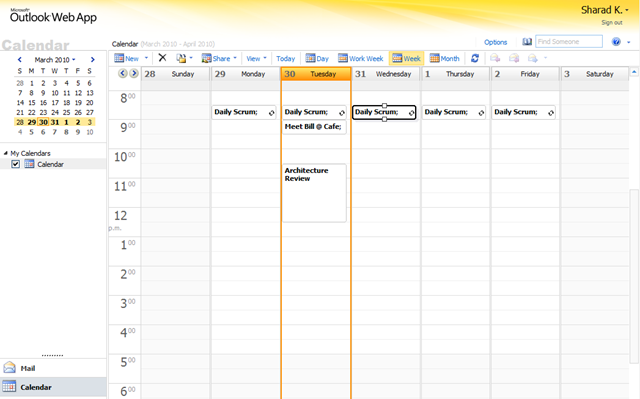Click the 31 Wednesday day header
Image resolution: width=640 pixels, height=399 pixels.
pyautogui.click(x=386, y=74)
